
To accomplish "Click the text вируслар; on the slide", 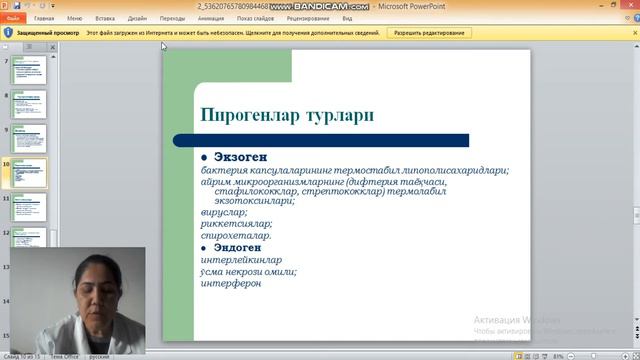I will tap(224, 212).
